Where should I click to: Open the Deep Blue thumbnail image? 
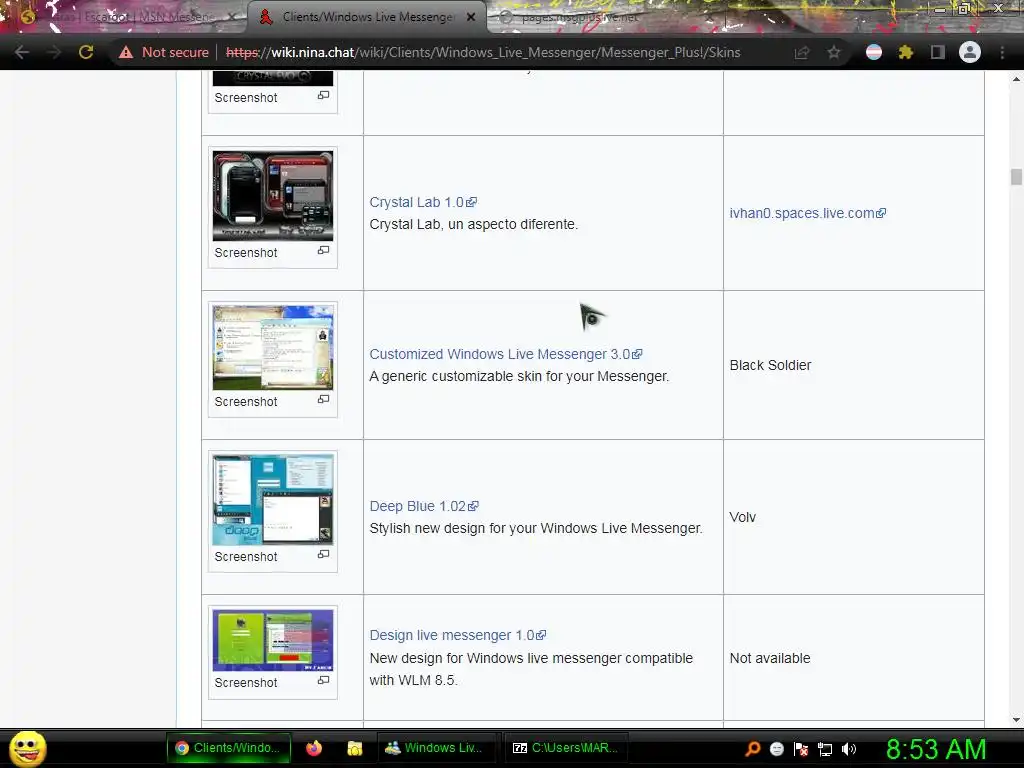pos(273,500)
